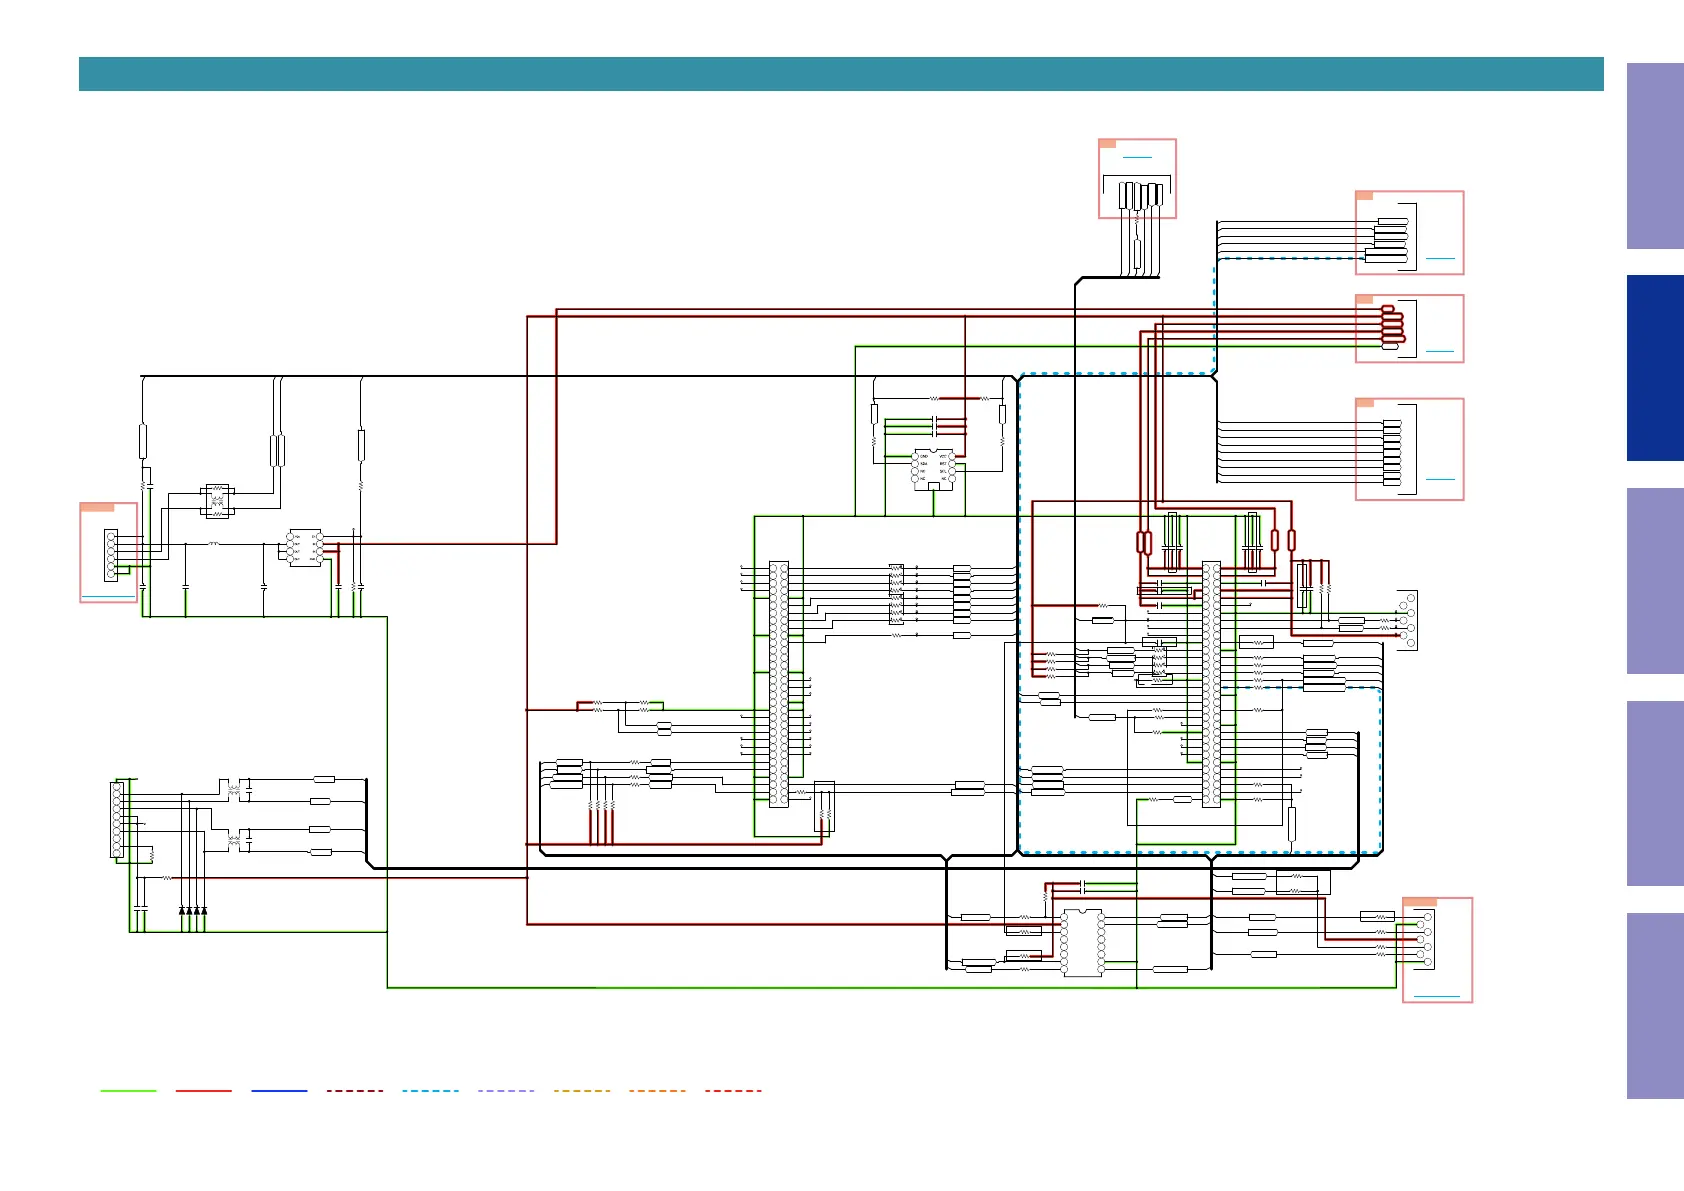The height and width of the screenshot is (1191, 1684).
Task: Select lower filter beside nine-pin connector
Action: (x=235, y=841)
